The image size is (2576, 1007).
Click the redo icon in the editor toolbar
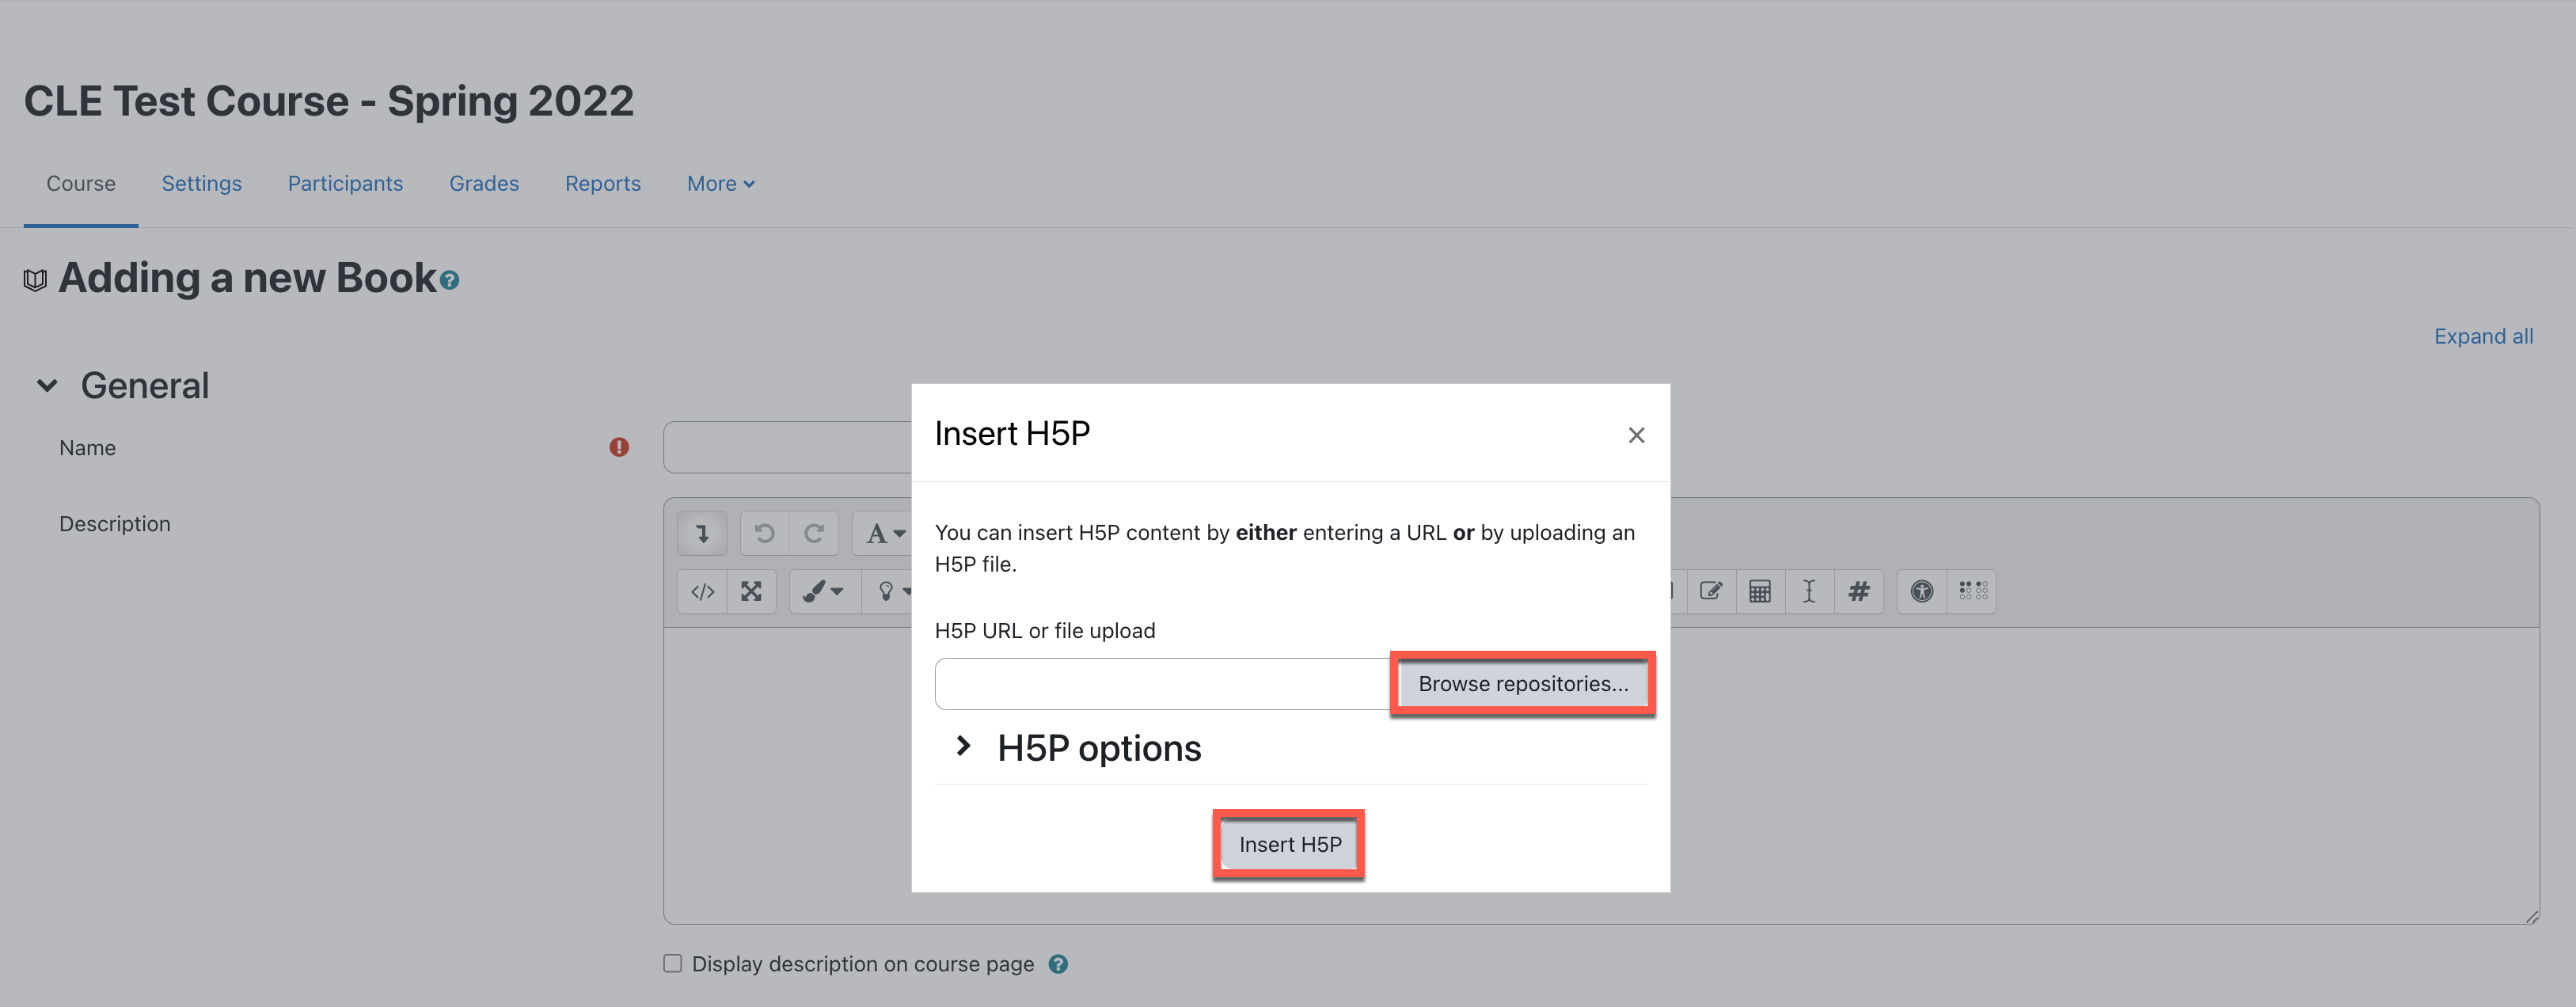(x=814, y=533)
